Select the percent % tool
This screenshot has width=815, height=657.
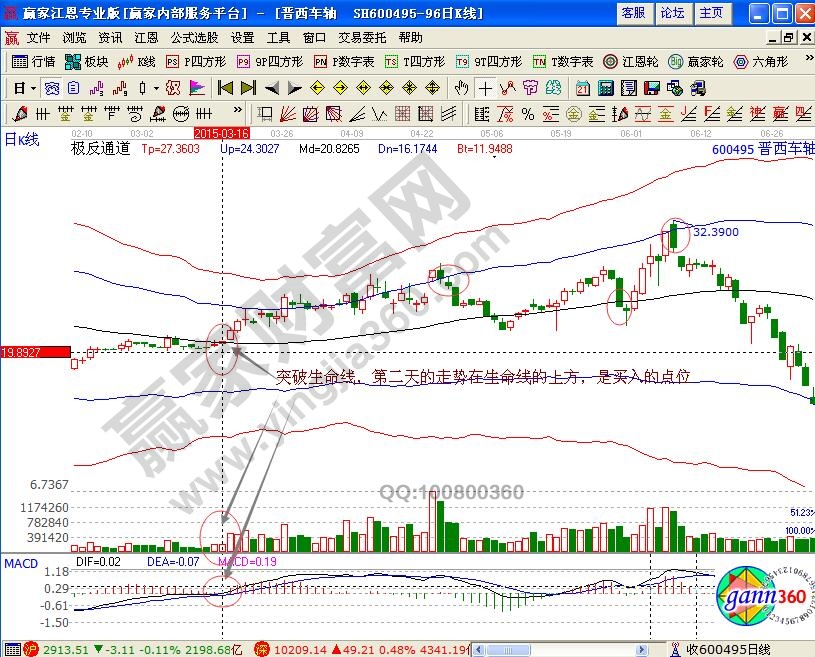528,113
